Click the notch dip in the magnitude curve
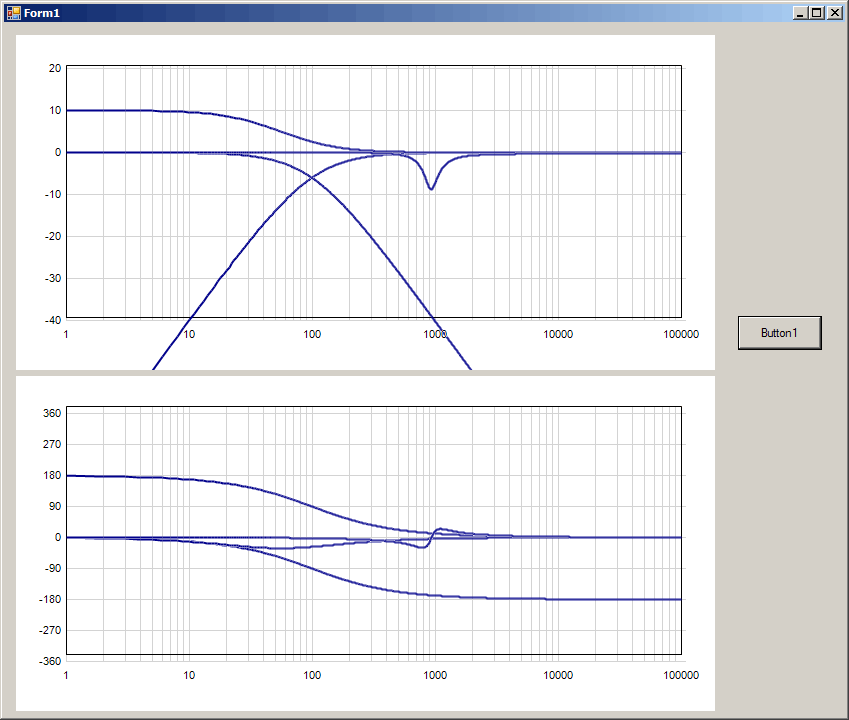Screen dimensions: 849x720 tap(431, 189)
